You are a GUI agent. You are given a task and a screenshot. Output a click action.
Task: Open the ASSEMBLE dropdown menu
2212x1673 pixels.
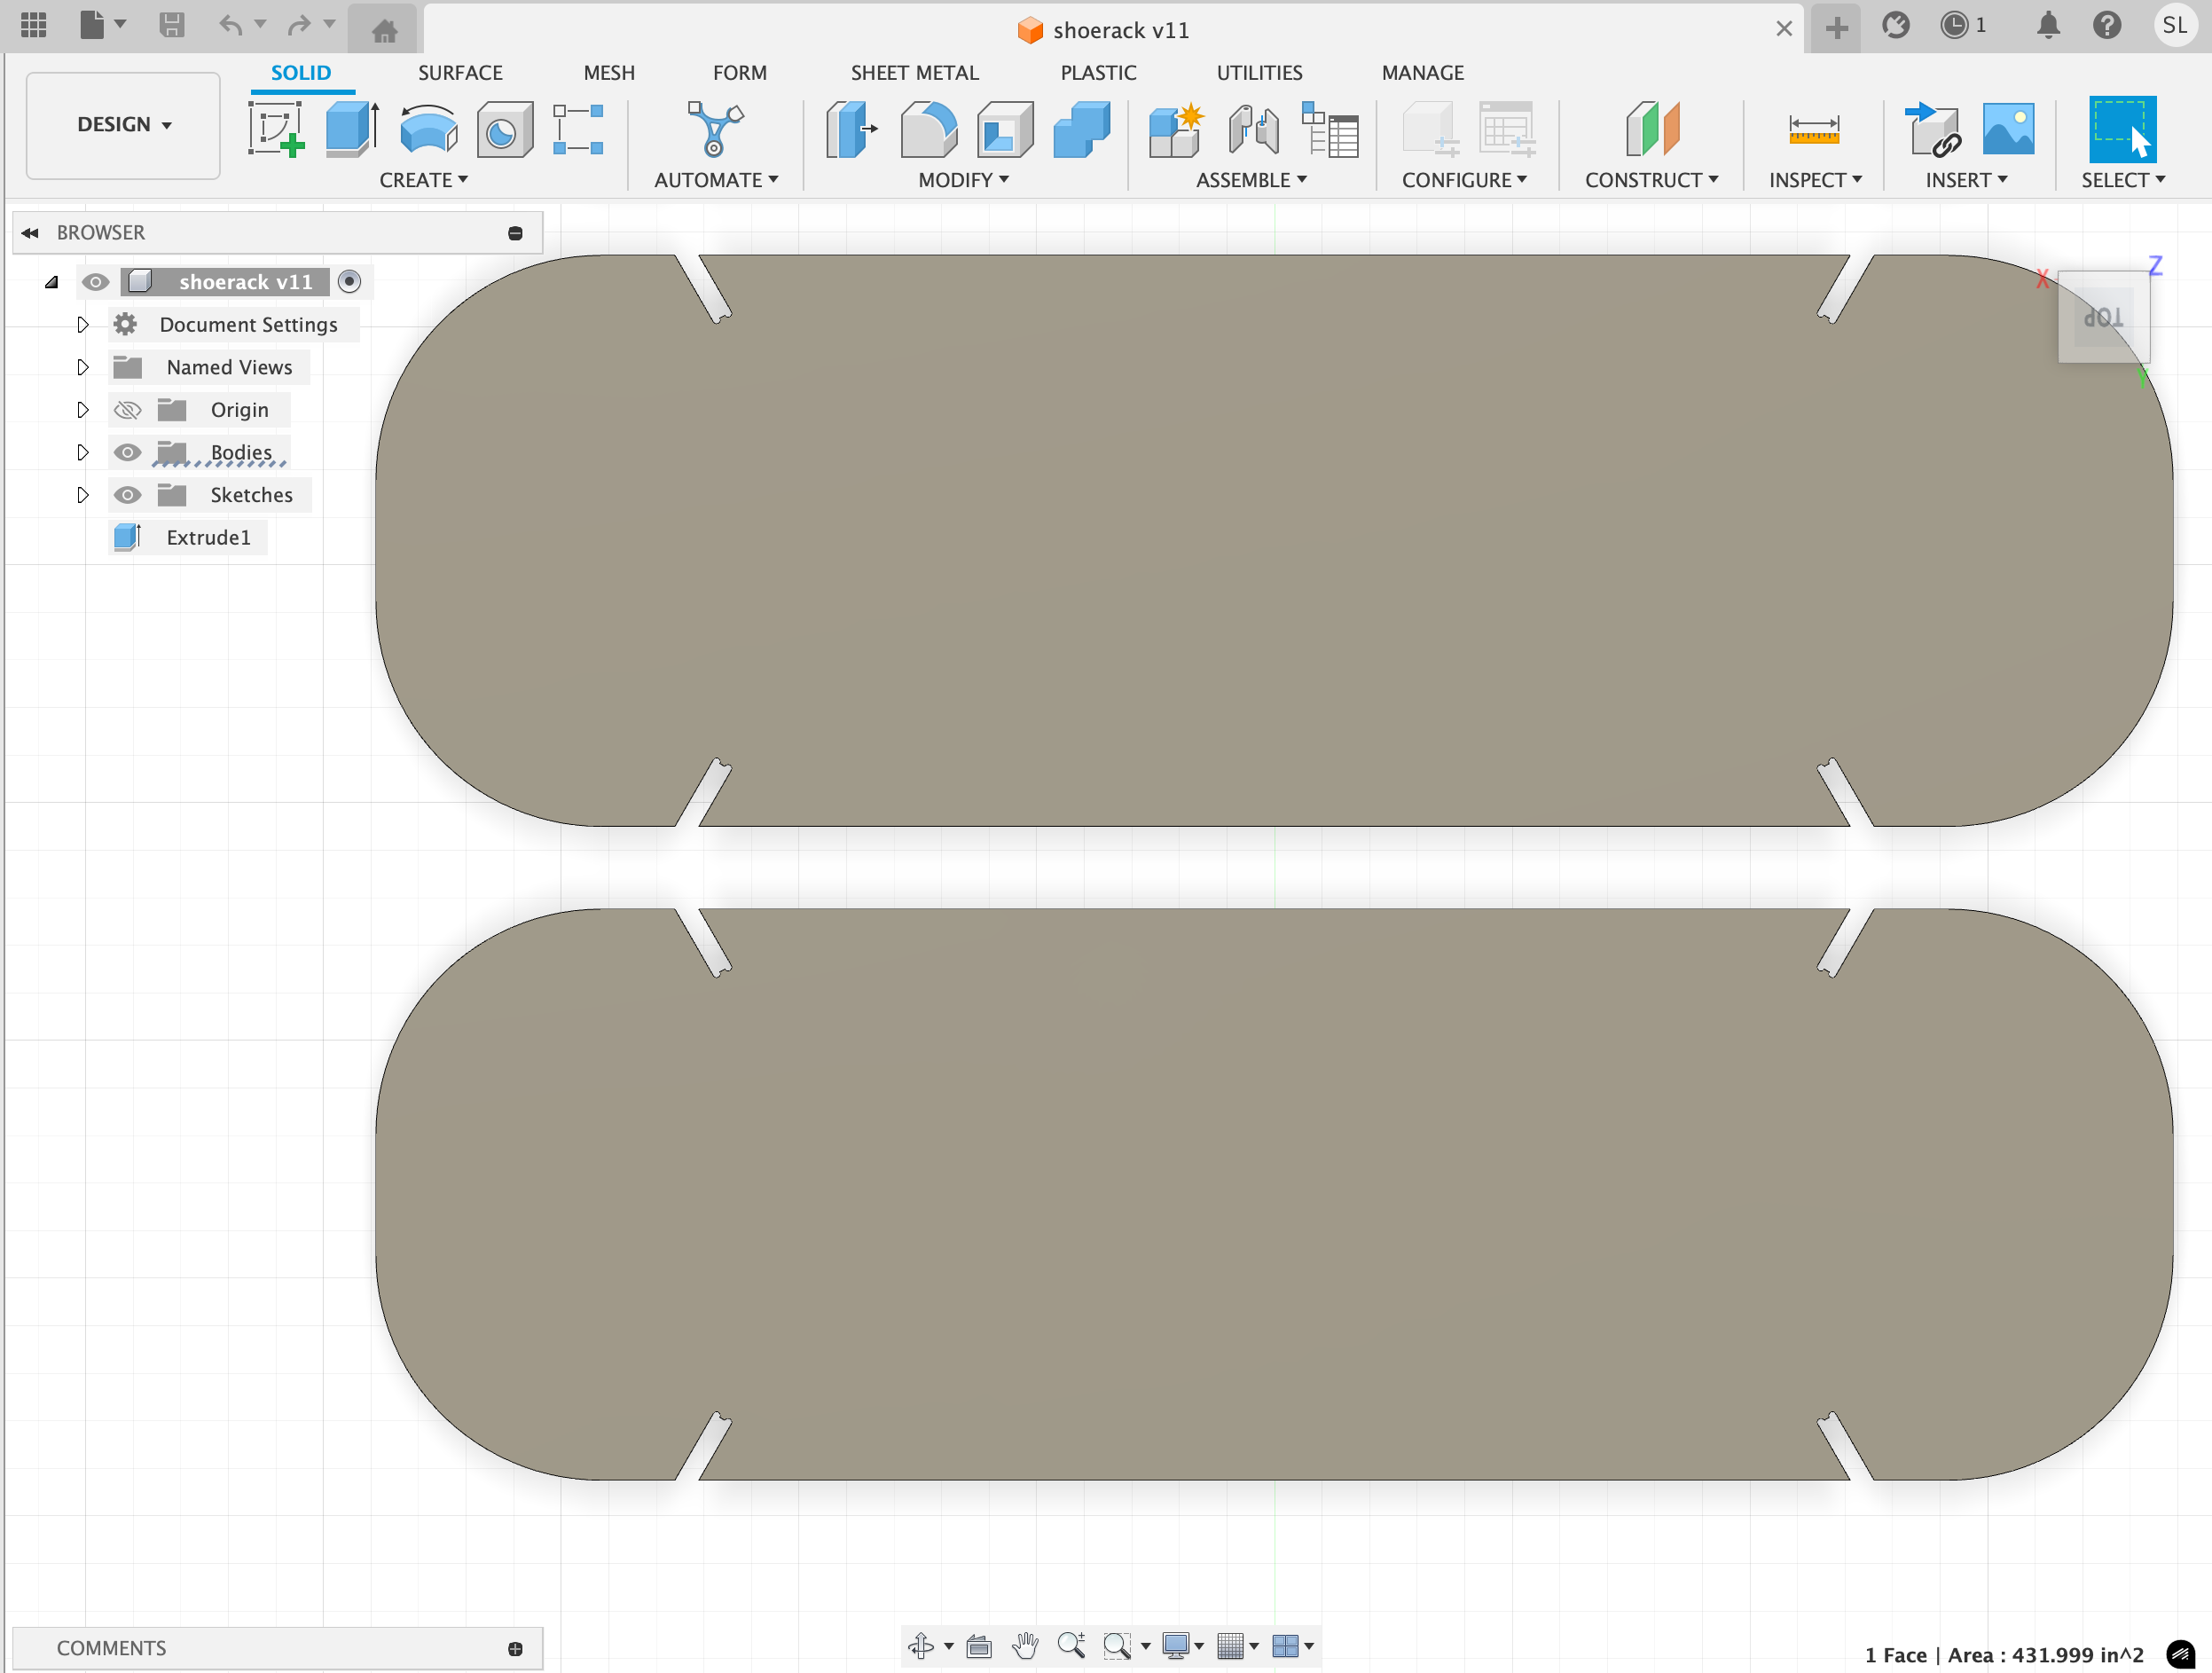click(1251, 180)
